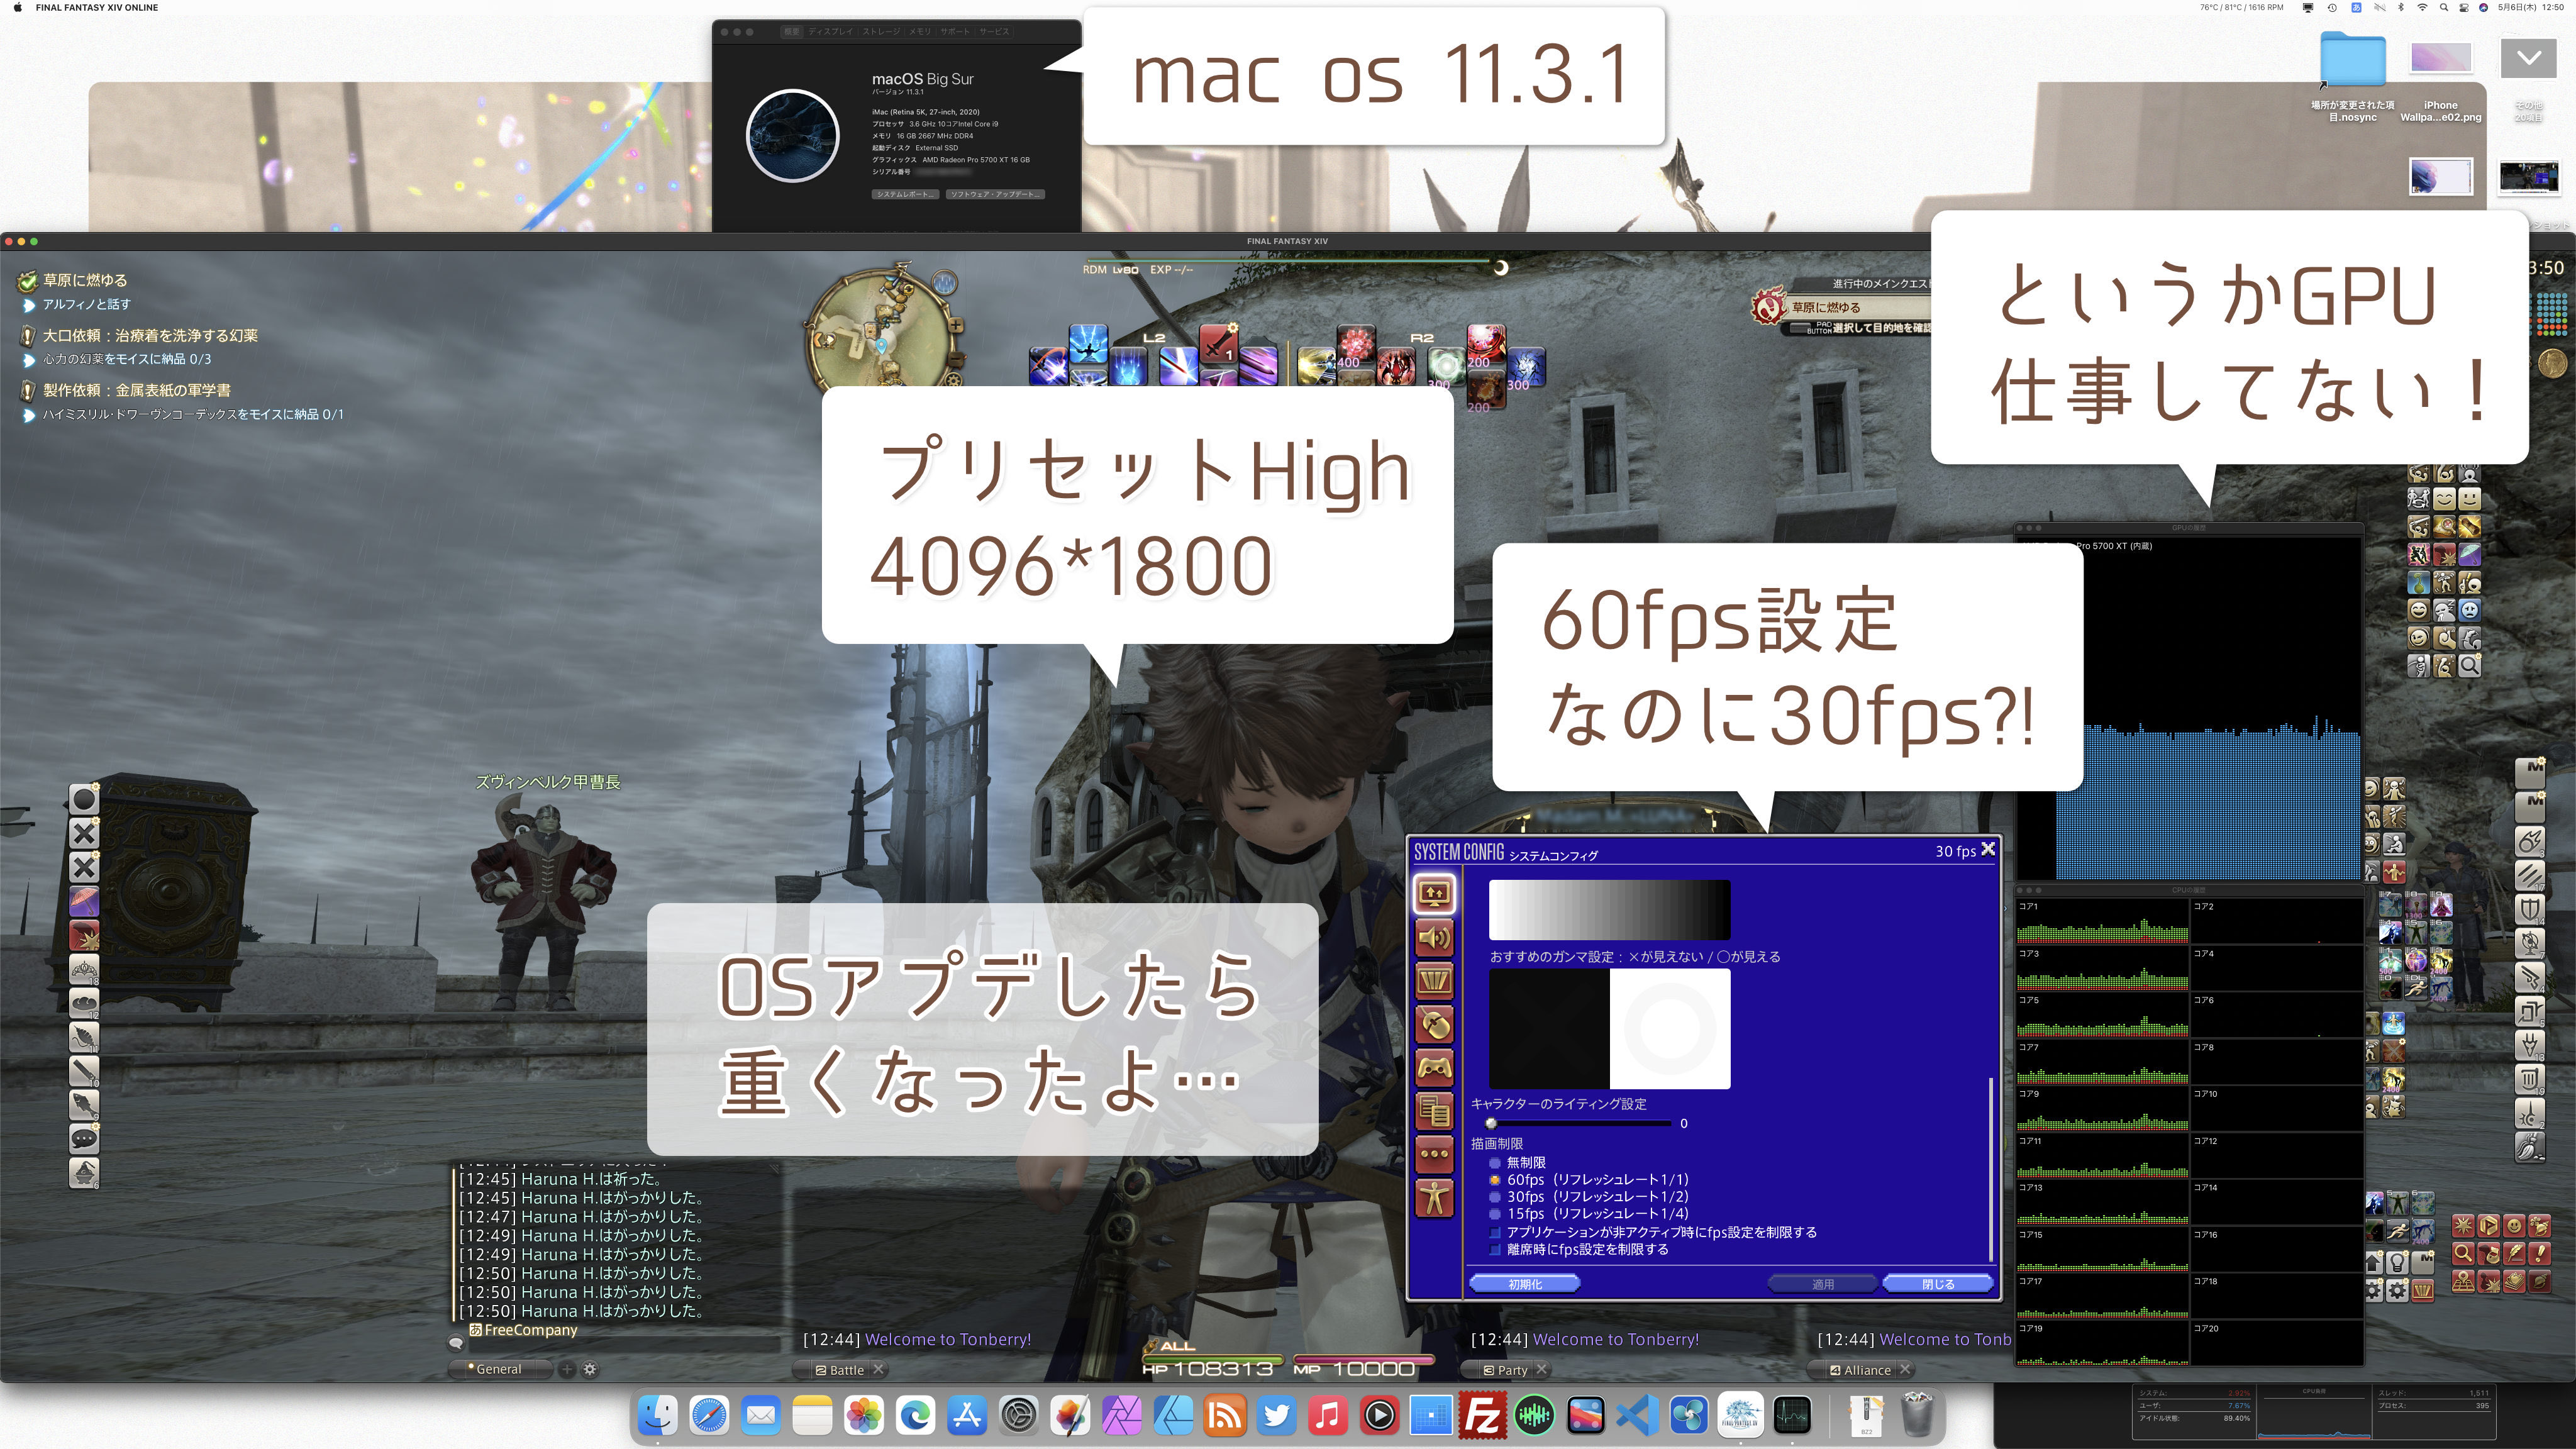The width and height of the screenshot is (2576, 1449).
Task: Open Mouse settings icon in System Config
Action: coord(1434,1025)
